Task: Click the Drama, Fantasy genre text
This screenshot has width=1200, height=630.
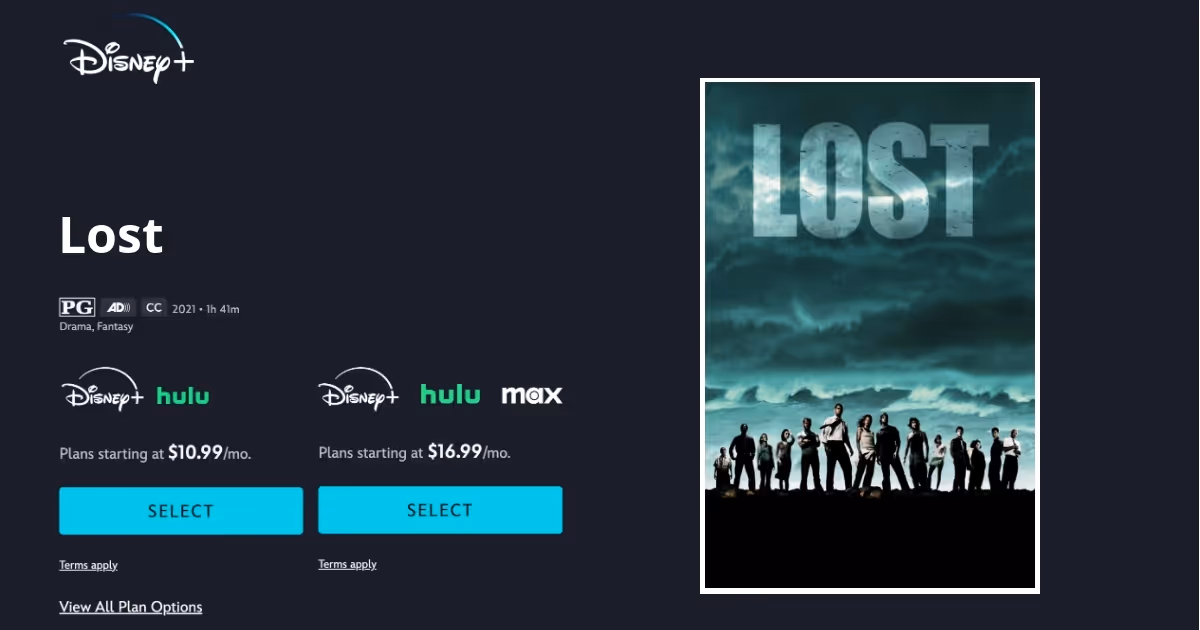Action: click(x=96, y=327)
